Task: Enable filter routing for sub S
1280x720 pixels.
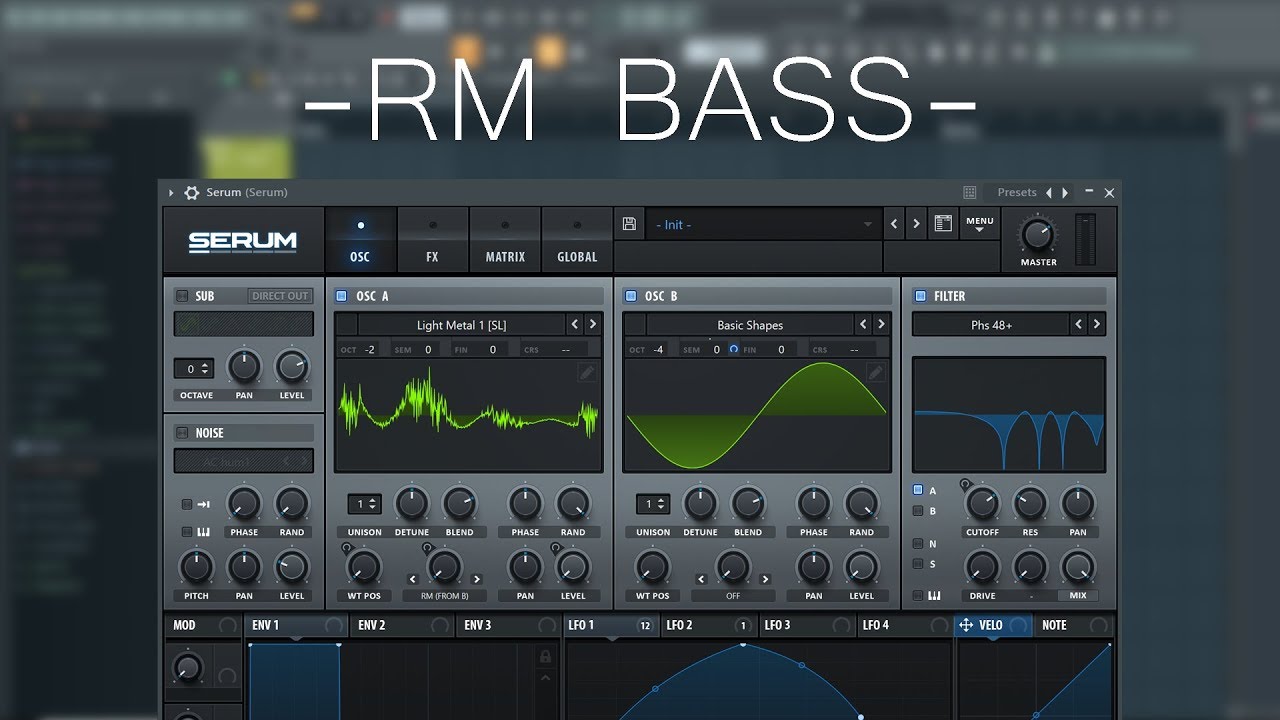Action: (918, 564)
